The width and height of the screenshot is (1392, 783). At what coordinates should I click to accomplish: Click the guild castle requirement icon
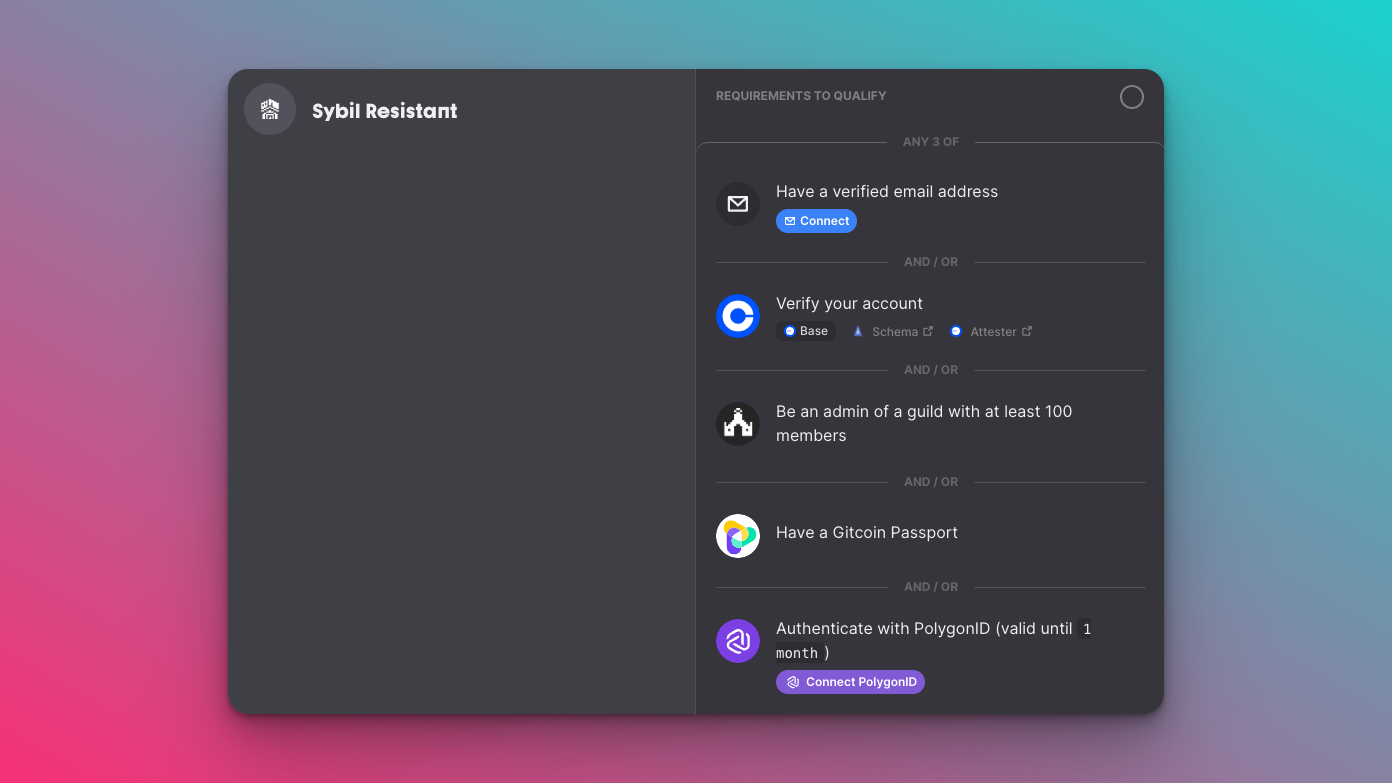(738, 424)
